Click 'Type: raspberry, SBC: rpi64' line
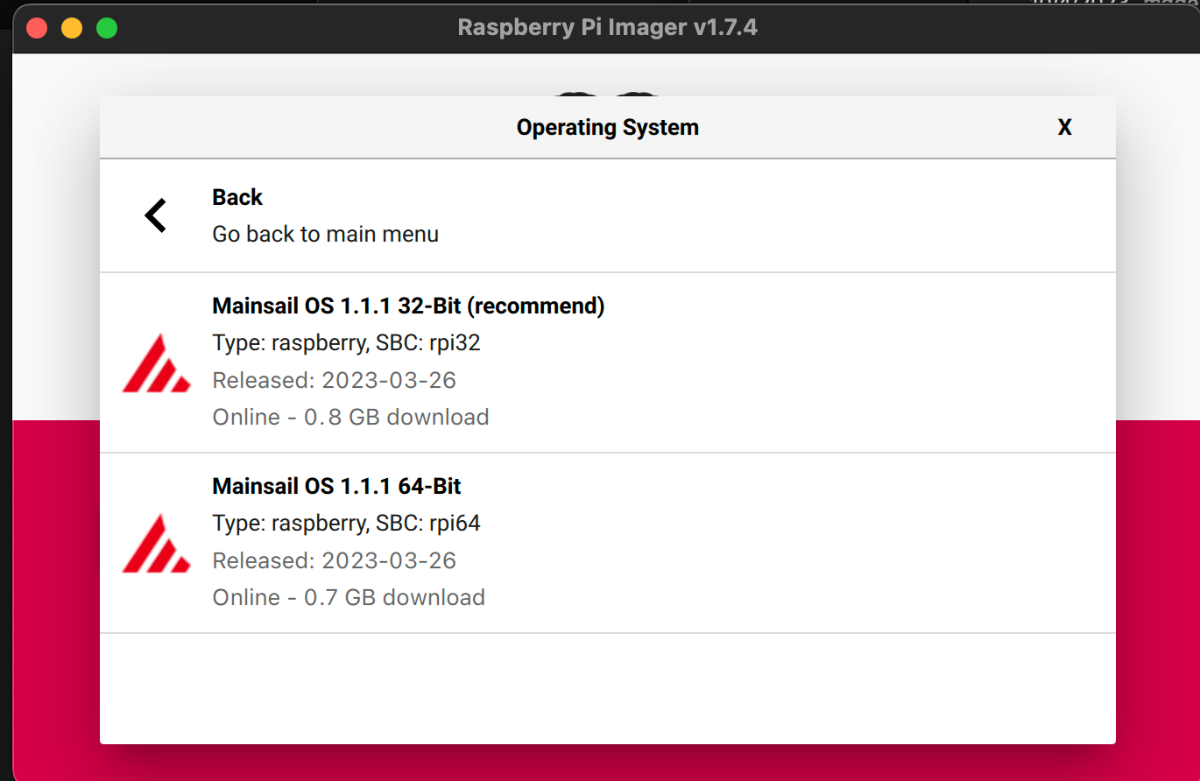 [x=346, y=523]
